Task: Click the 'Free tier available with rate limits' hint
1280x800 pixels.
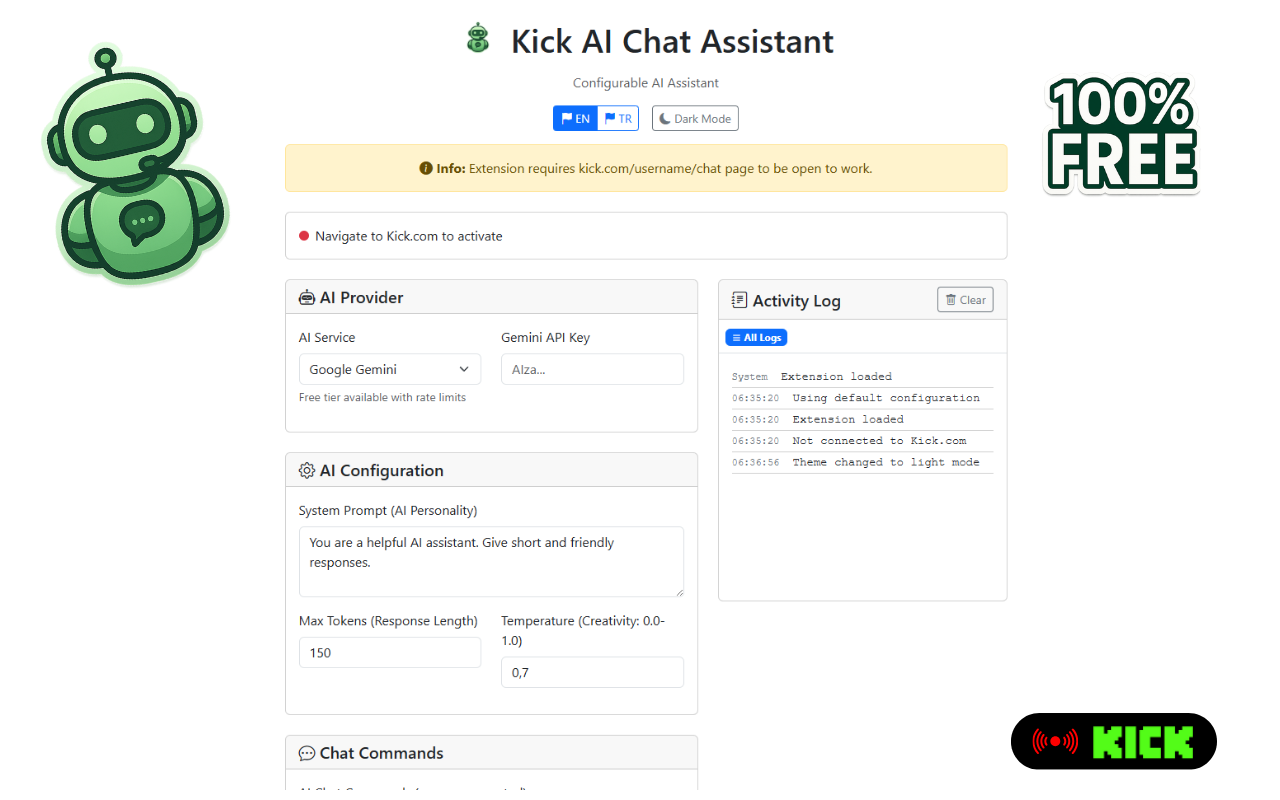Action: click(382, 397)
